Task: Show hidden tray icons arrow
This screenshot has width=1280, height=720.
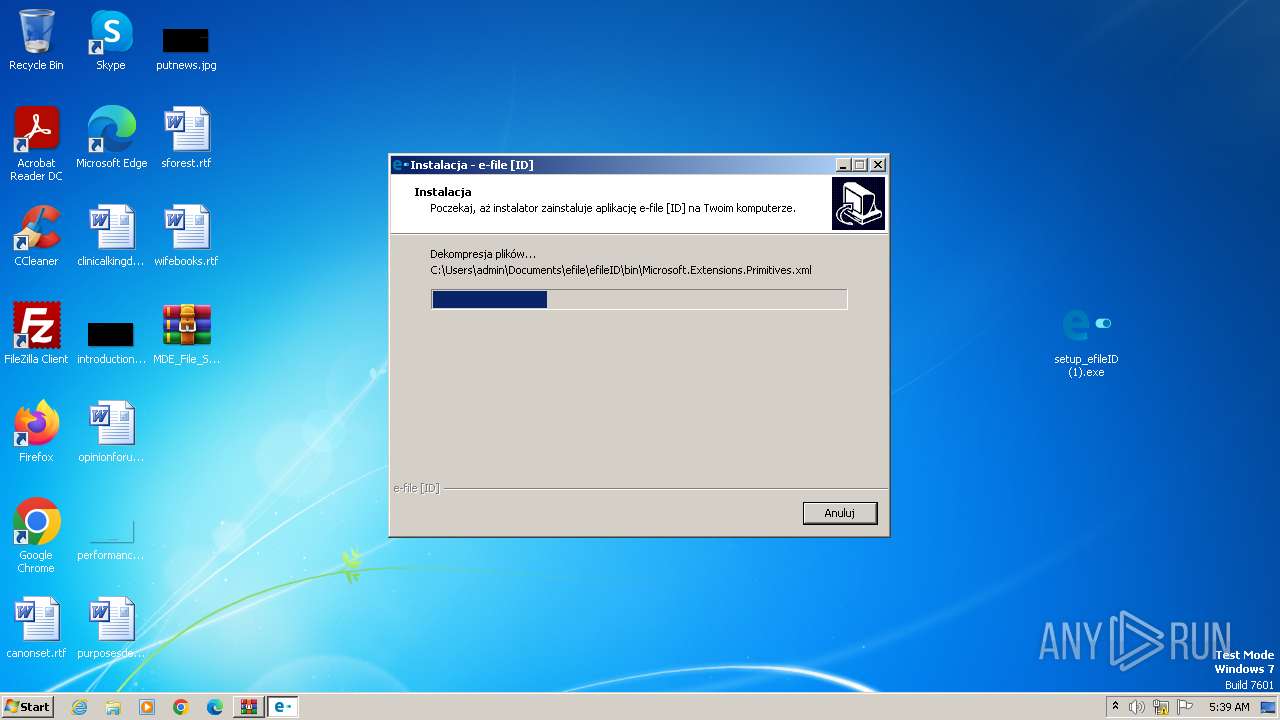Action: (1115, 706)
